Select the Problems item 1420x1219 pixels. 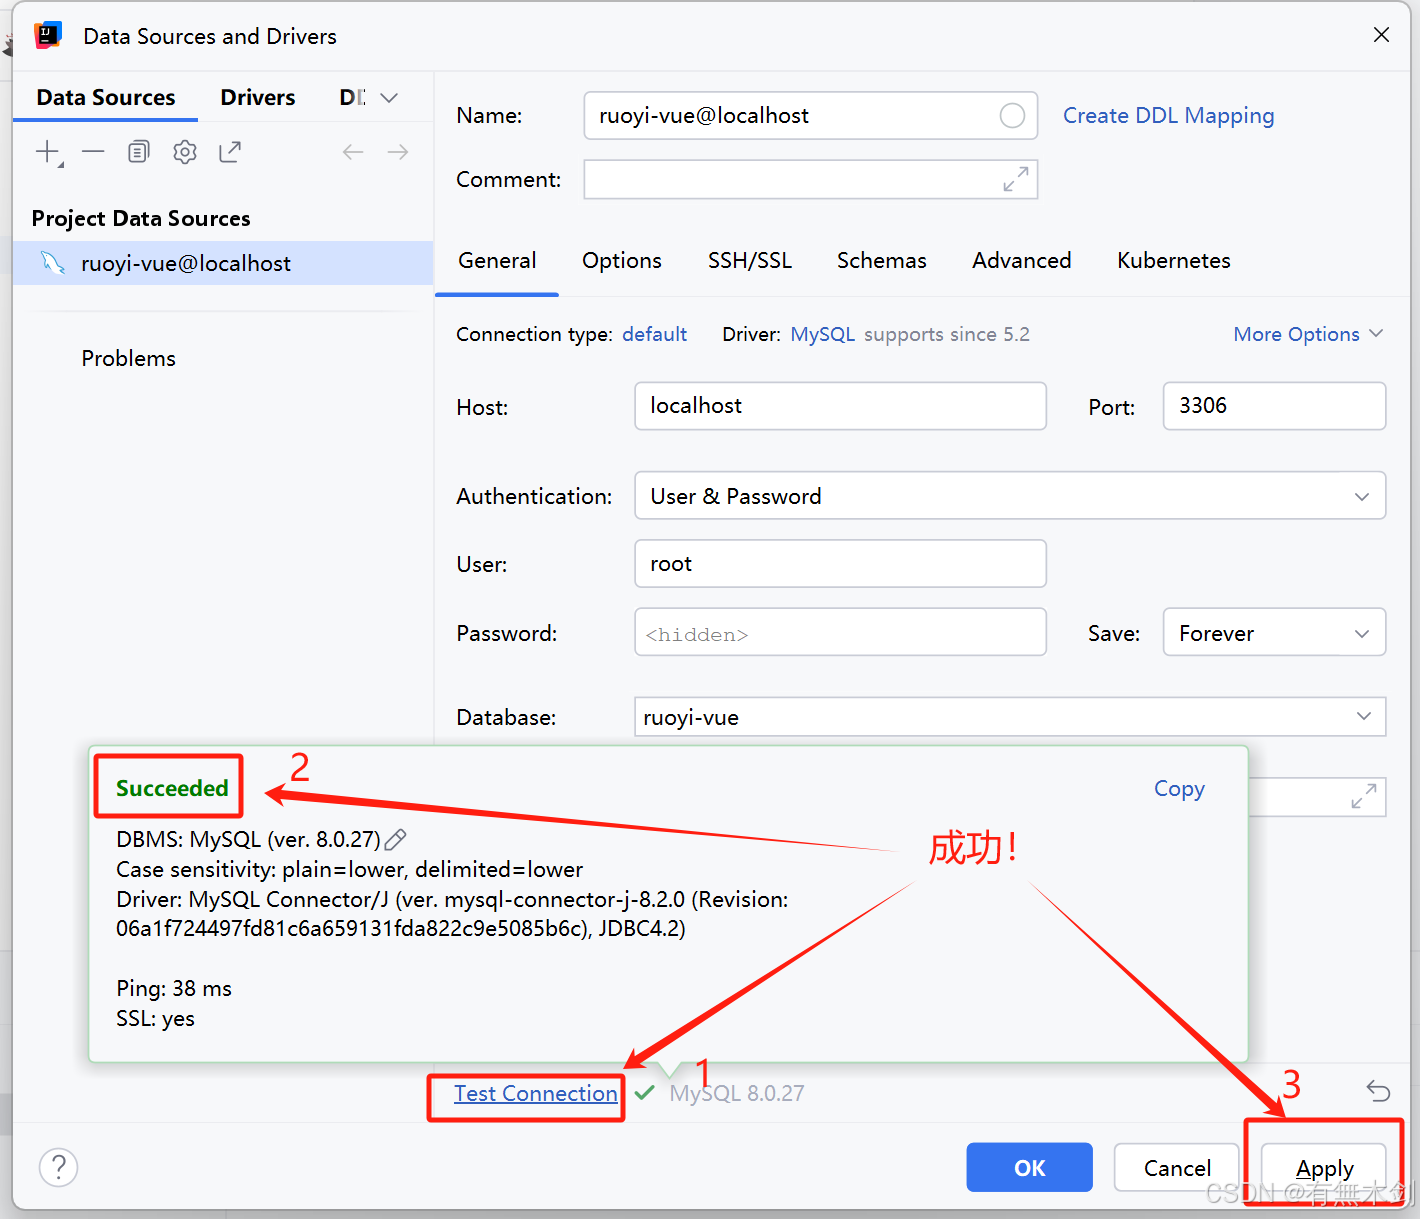[128, 358]
